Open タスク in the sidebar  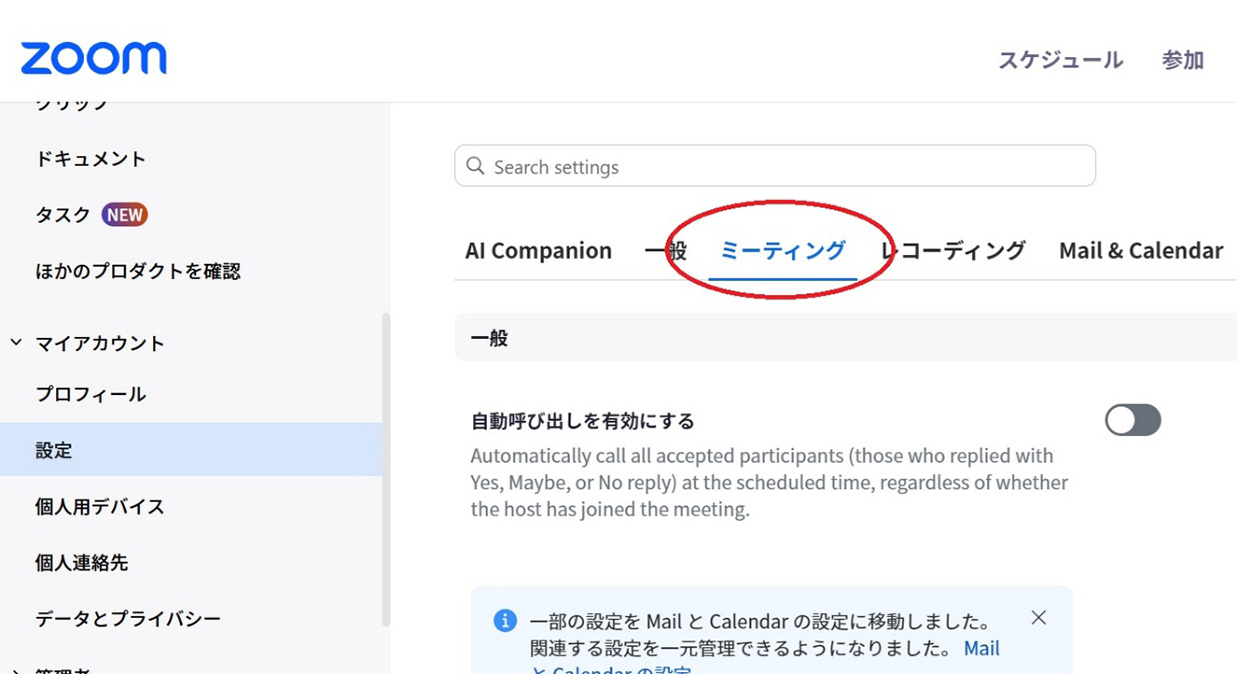point(63,215)
